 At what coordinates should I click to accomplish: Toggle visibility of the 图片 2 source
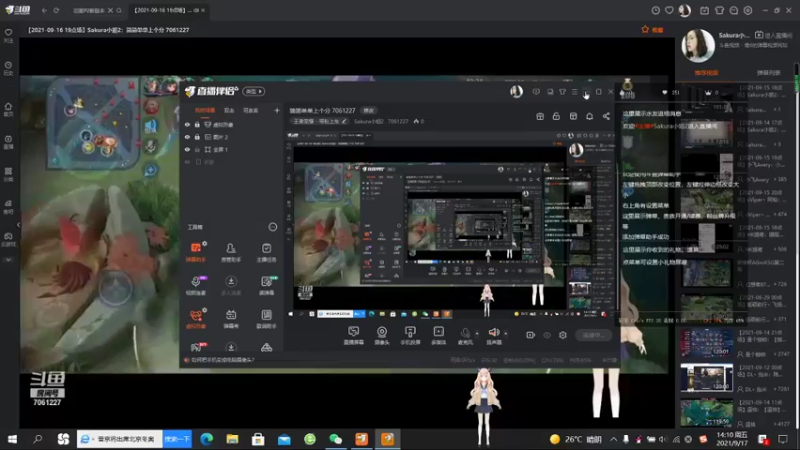(x=187, y=137)
